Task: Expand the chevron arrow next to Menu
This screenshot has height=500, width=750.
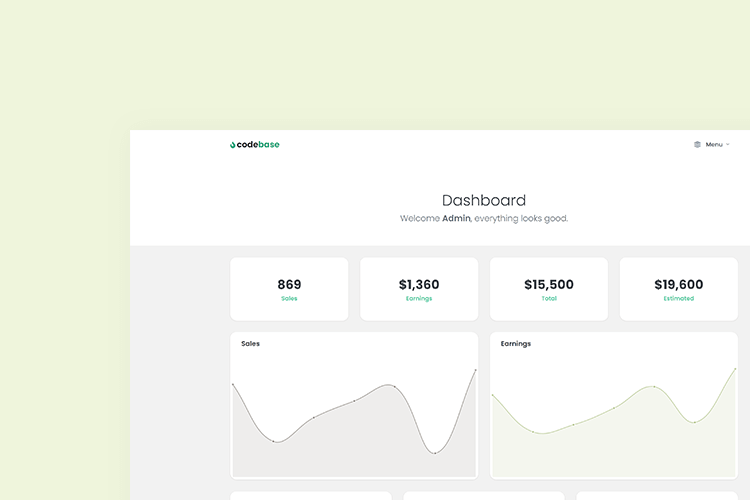Action: pyautogui.click(x=728, y=144)
